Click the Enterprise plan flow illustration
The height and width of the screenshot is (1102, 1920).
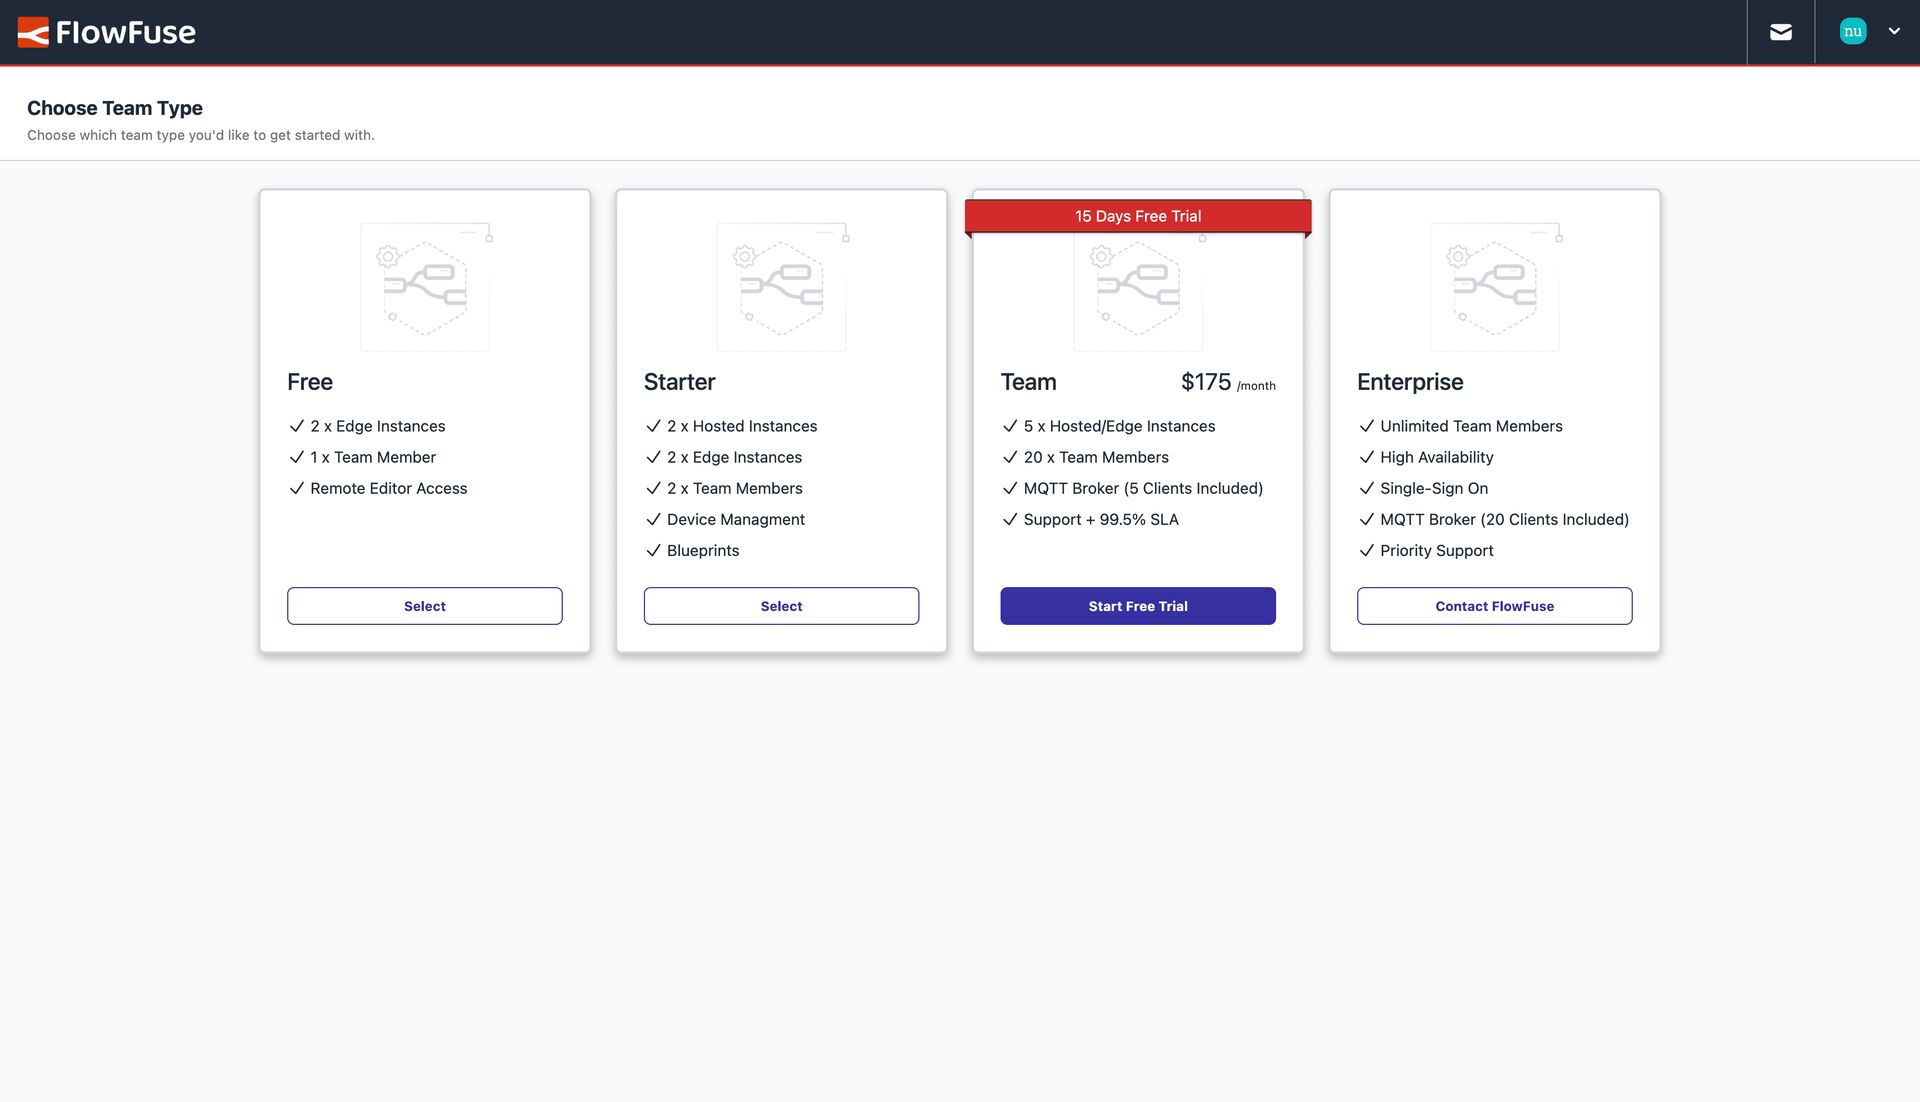point(1494,287)
